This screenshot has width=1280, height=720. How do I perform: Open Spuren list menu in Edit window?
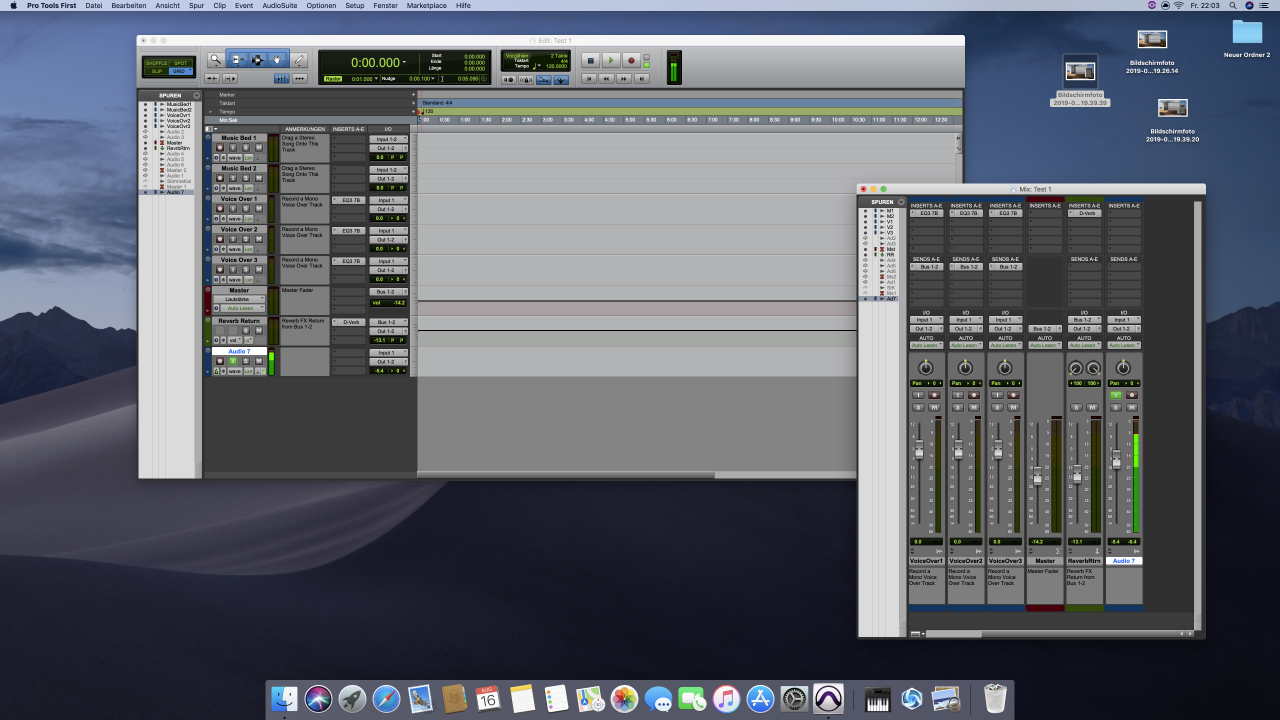point(197,95)
